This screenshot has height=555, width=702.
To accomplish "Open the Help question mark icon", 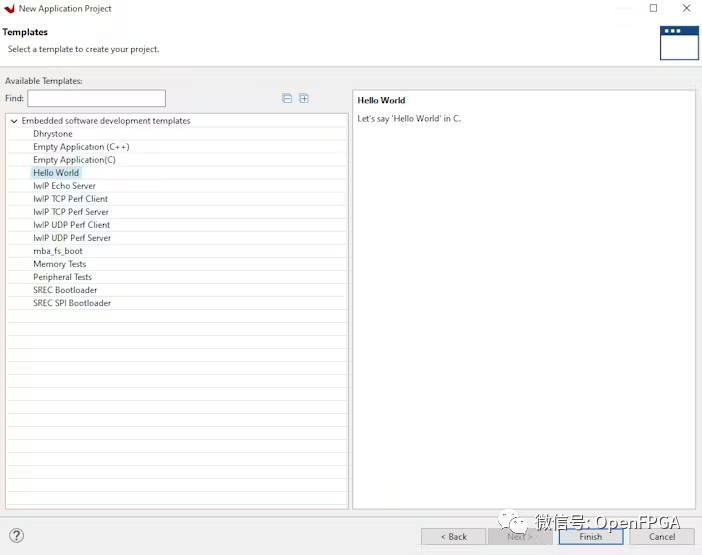I will pos(16,536).
